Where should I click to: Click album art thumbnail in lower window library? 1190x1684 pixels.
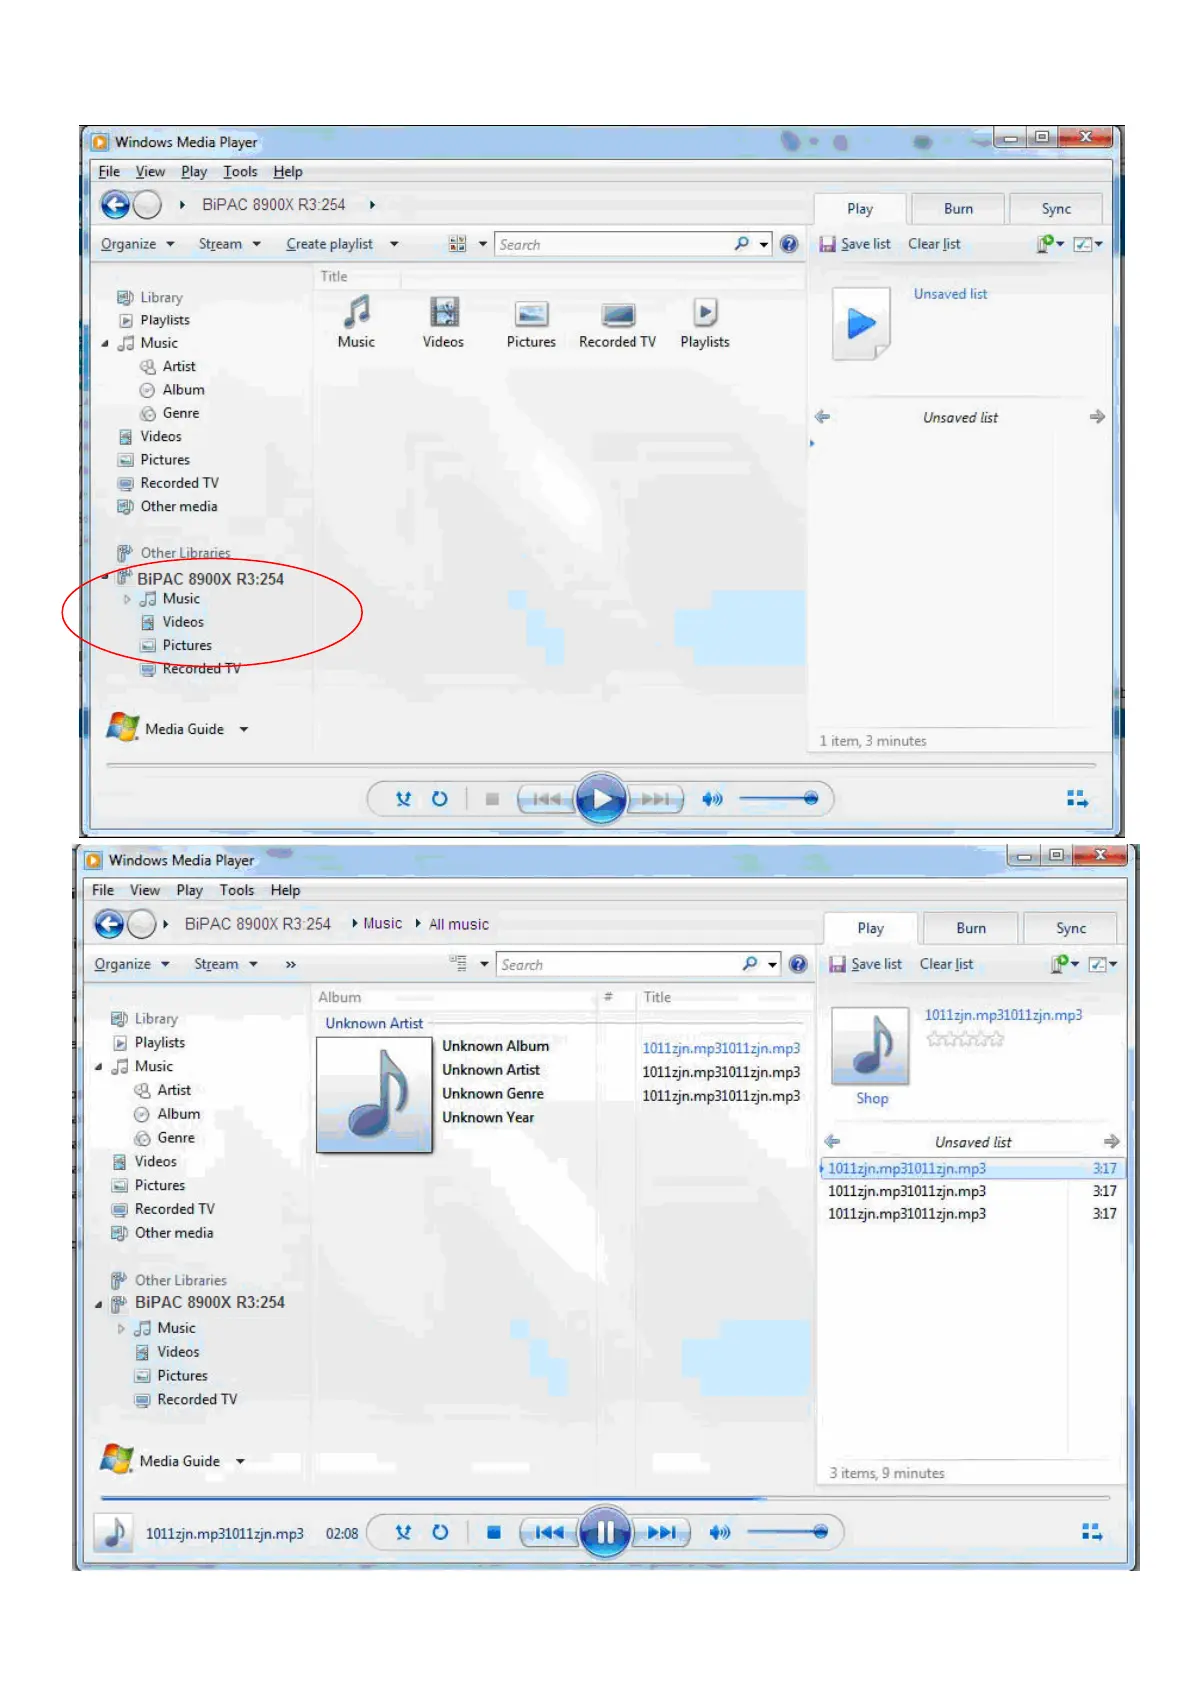pyautogui.click(x=374, y=1095)
